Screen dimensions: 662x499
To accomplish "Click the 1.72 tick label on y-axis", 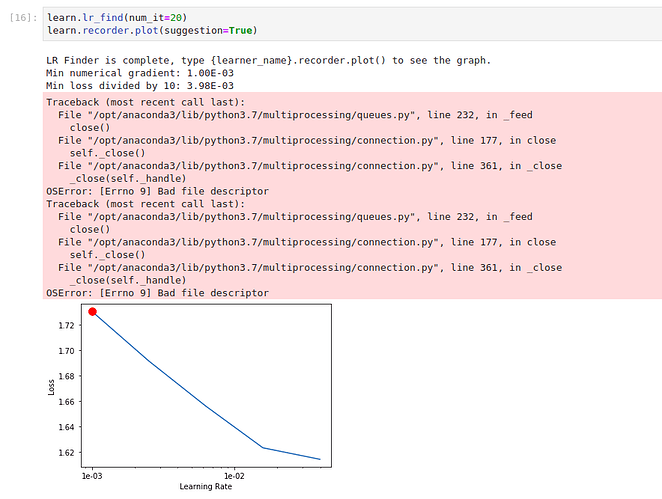I will tap(66, 325).
